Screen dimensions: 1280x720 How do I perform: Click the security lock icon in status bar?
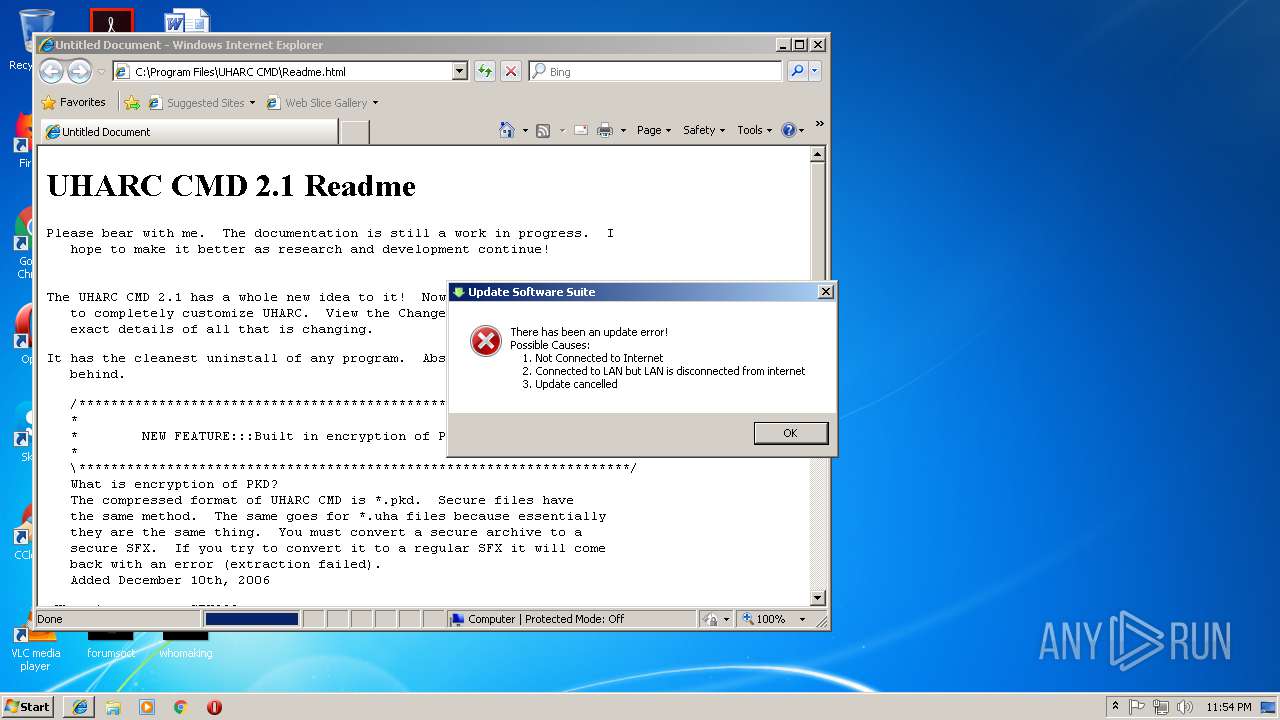pos(710,619)
